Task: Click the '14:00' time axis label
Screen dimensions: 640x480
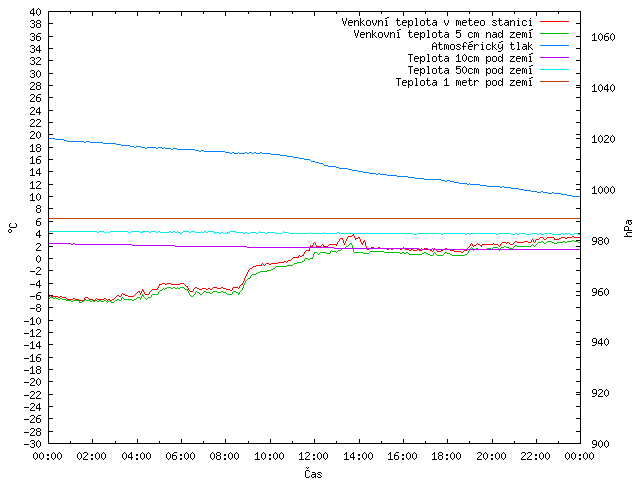Action: click(x=358, y=456)
